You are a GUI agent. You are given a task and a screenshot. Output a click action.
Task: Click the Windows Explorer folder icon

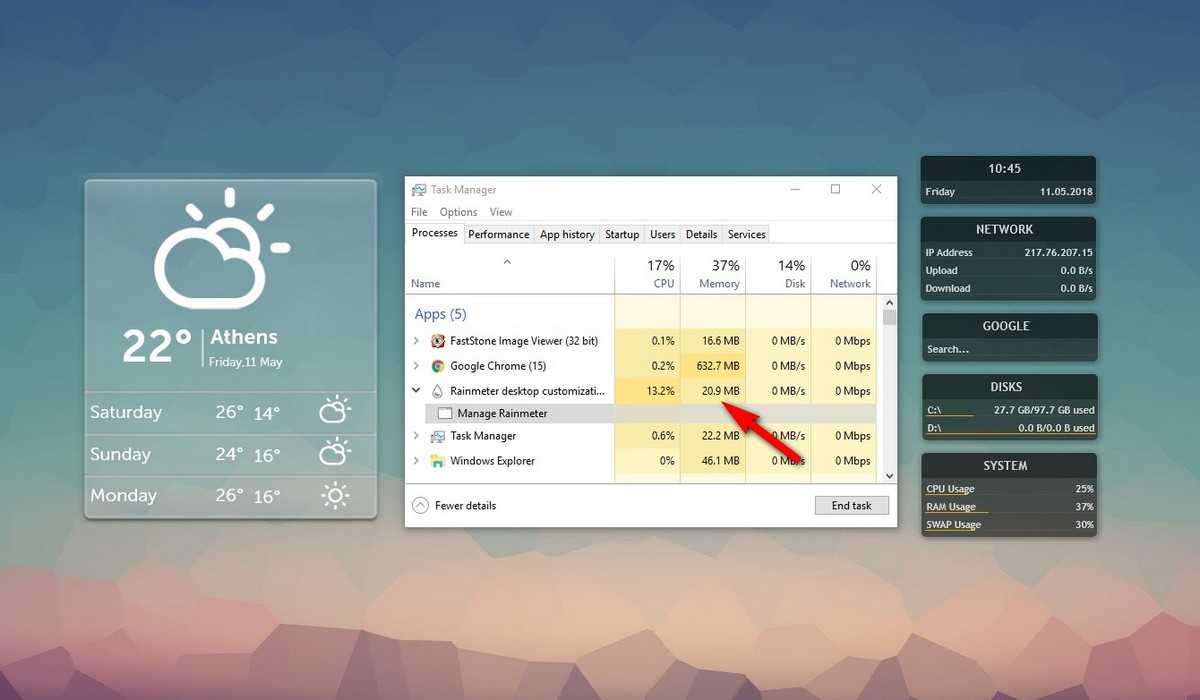(x=437, y=461)
